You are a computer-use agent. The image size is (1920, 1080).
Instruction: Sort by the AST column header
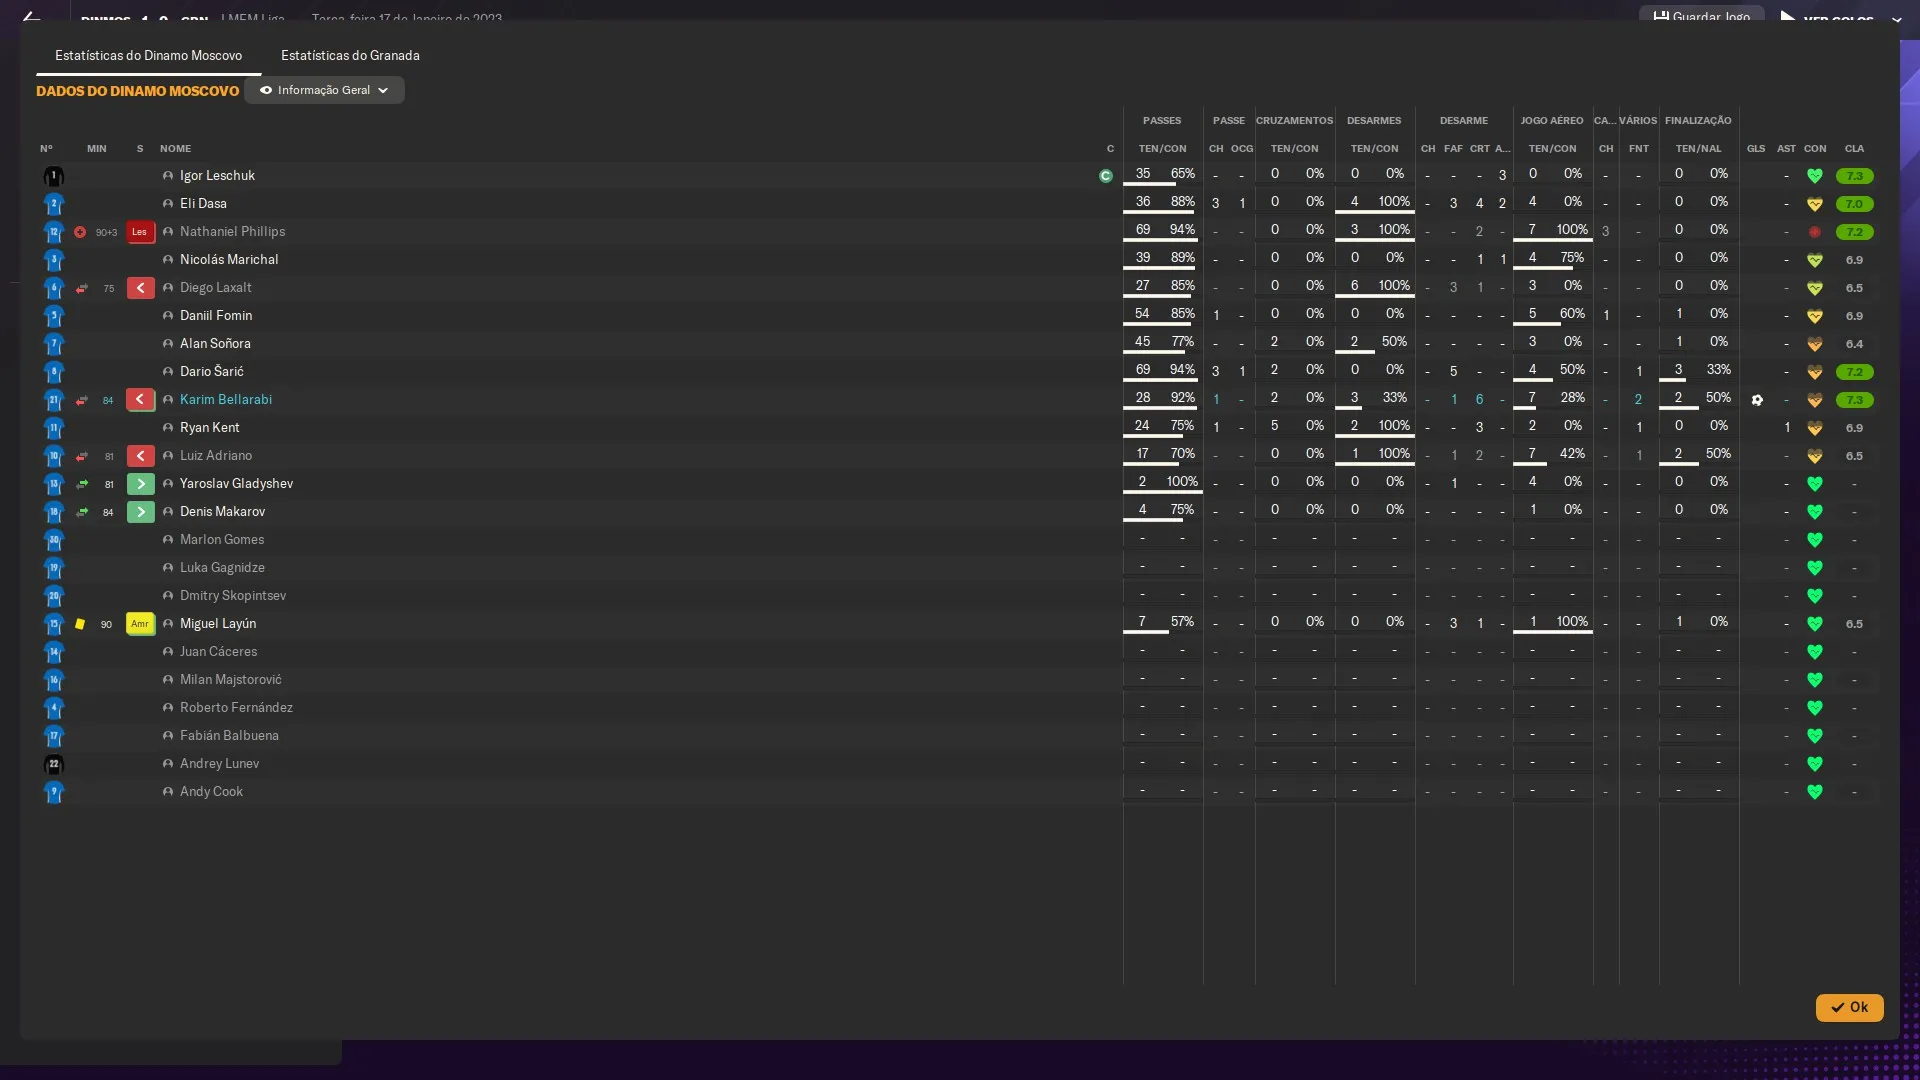click(1786, 149)
